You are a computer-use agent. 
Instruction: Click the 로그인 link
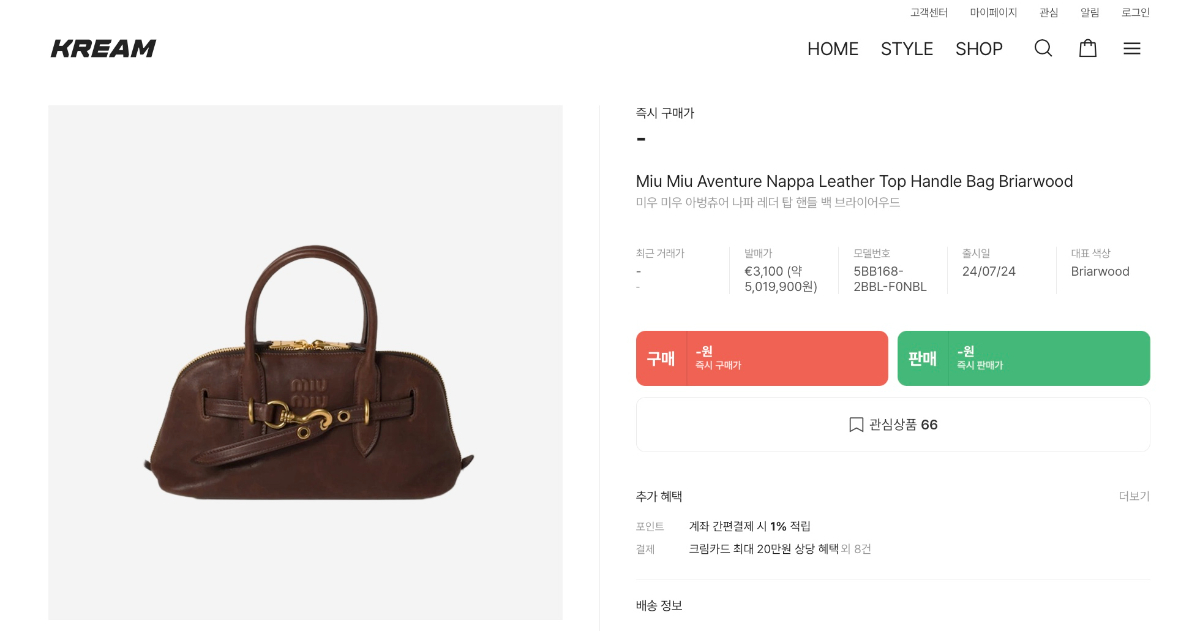(1135, 13)
